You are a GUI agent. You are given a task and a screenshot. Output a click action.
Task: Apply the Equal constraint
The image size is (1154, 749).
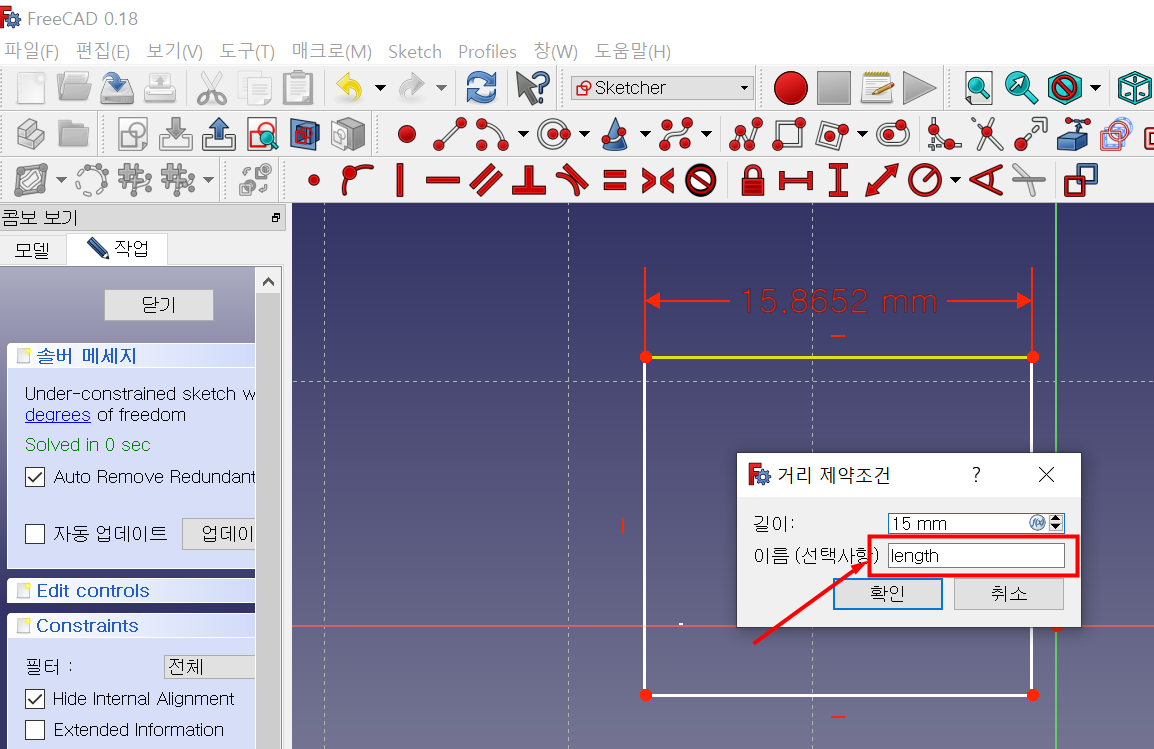[615, 180]
